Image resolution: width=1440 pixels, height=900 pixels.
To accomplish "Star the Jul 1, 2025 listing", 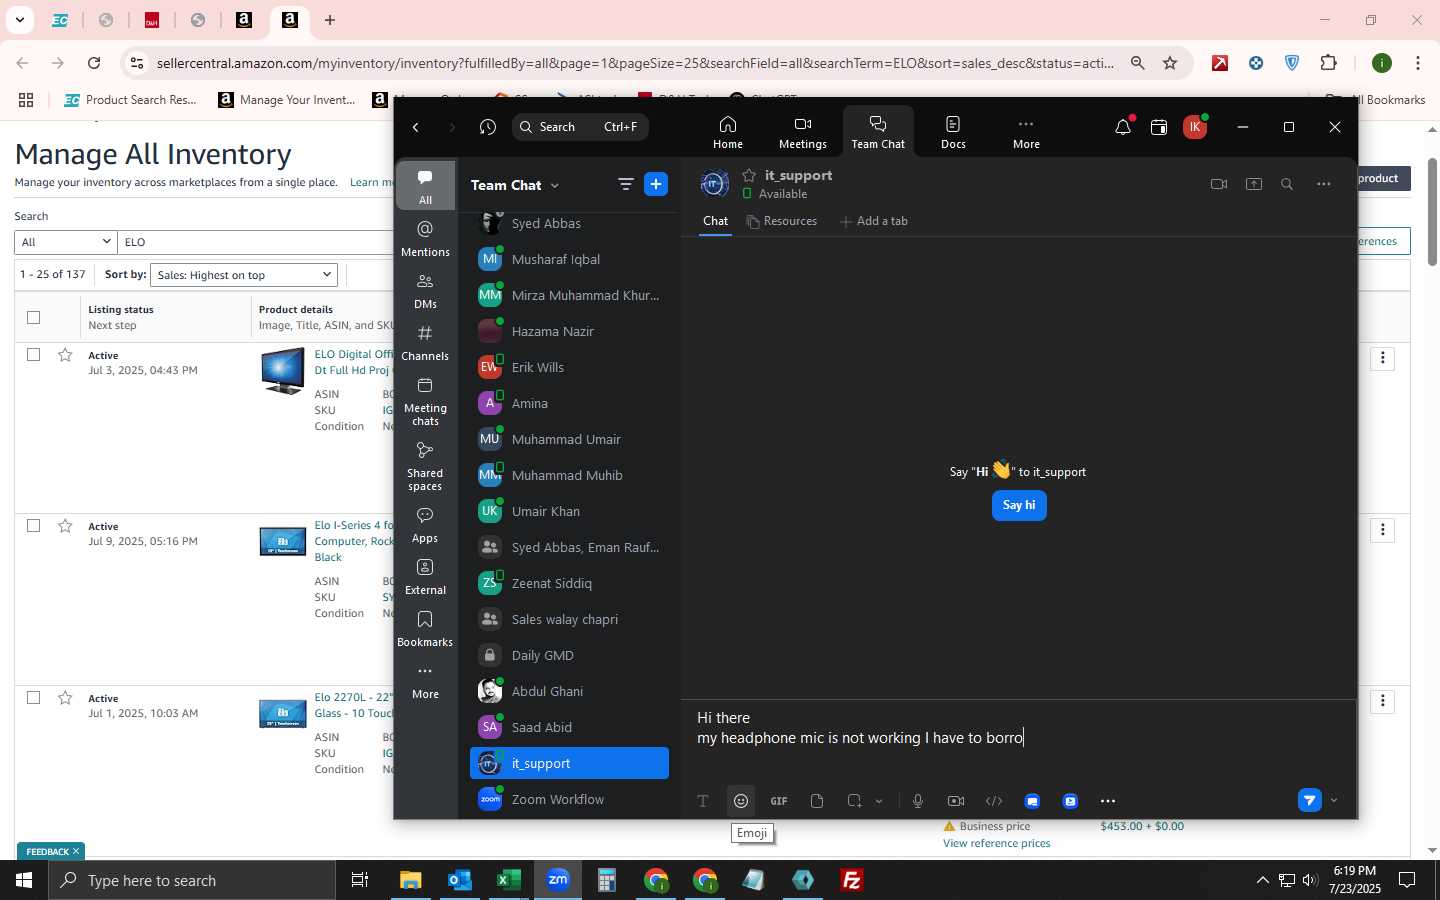I will [x=65, y=698].
